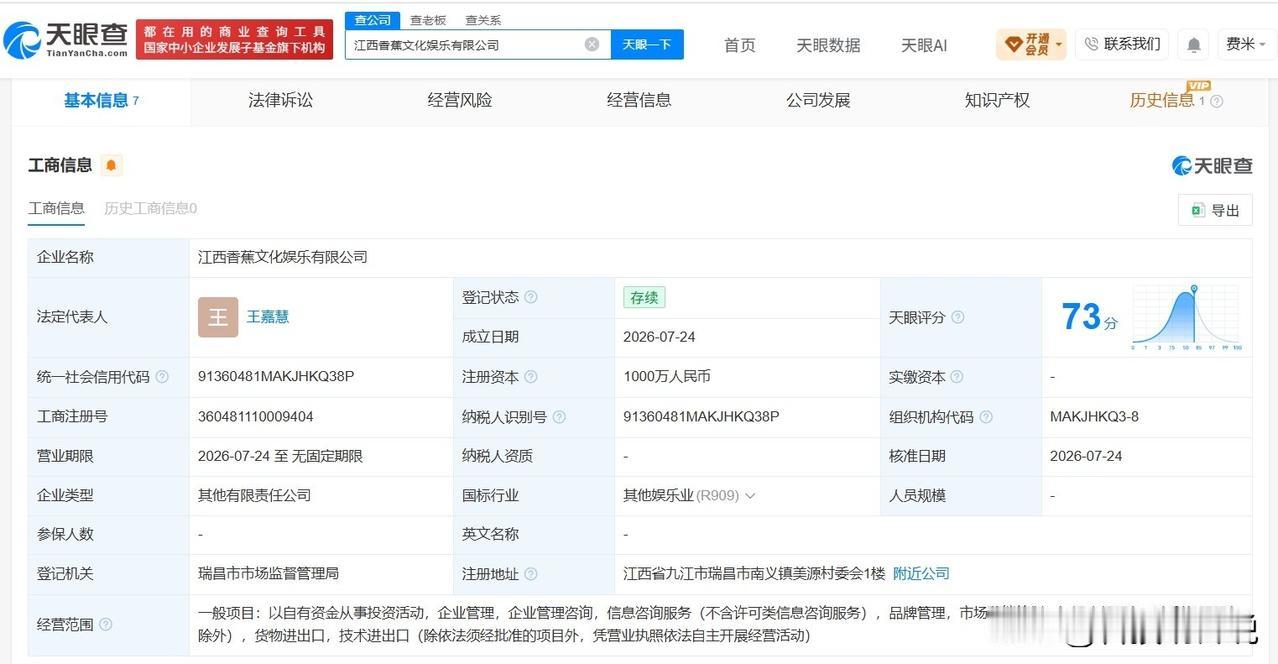Click the organization code MAKJHKQ3-8
This screenshot has height=664, width=1278.
coord(1094,417)
